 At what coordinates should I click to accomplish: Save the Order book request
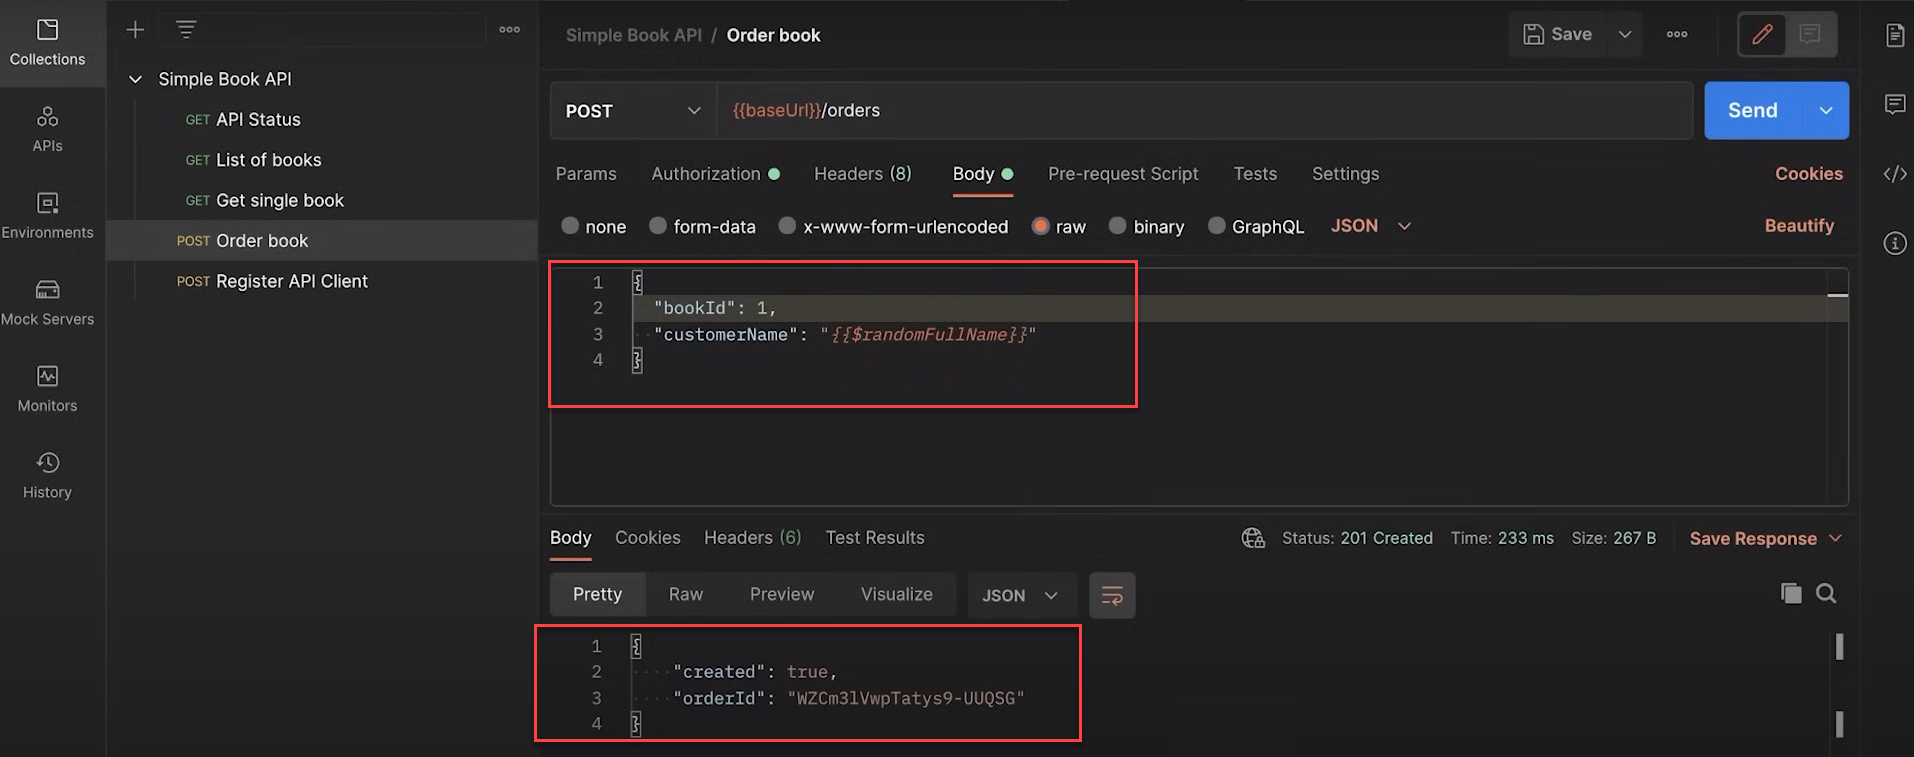pos(1558,34)
